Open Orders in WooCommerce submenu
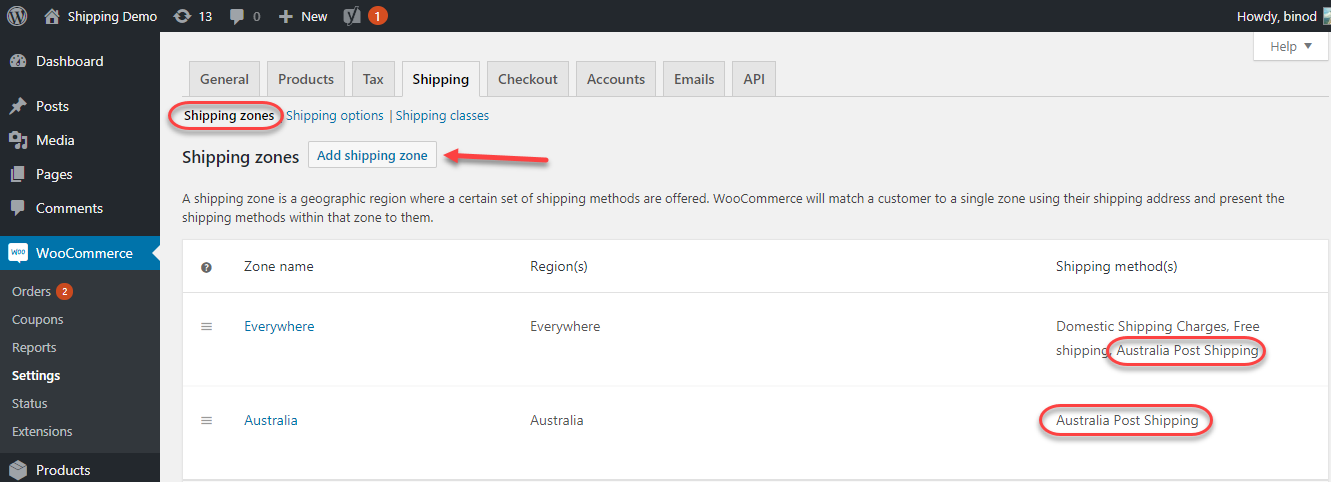The image size is (1331, 482). pyautogui.click(x=31, y=292)
